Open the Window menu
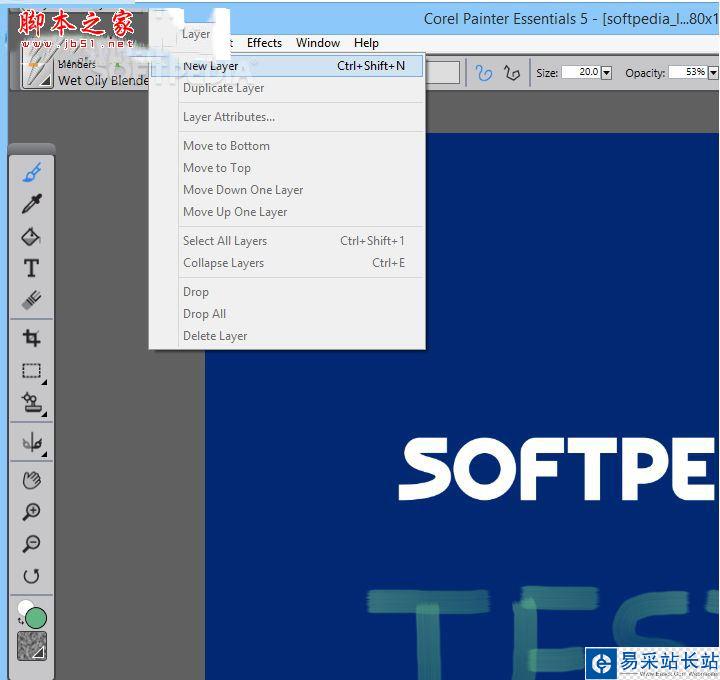 (x=318, y=43)
